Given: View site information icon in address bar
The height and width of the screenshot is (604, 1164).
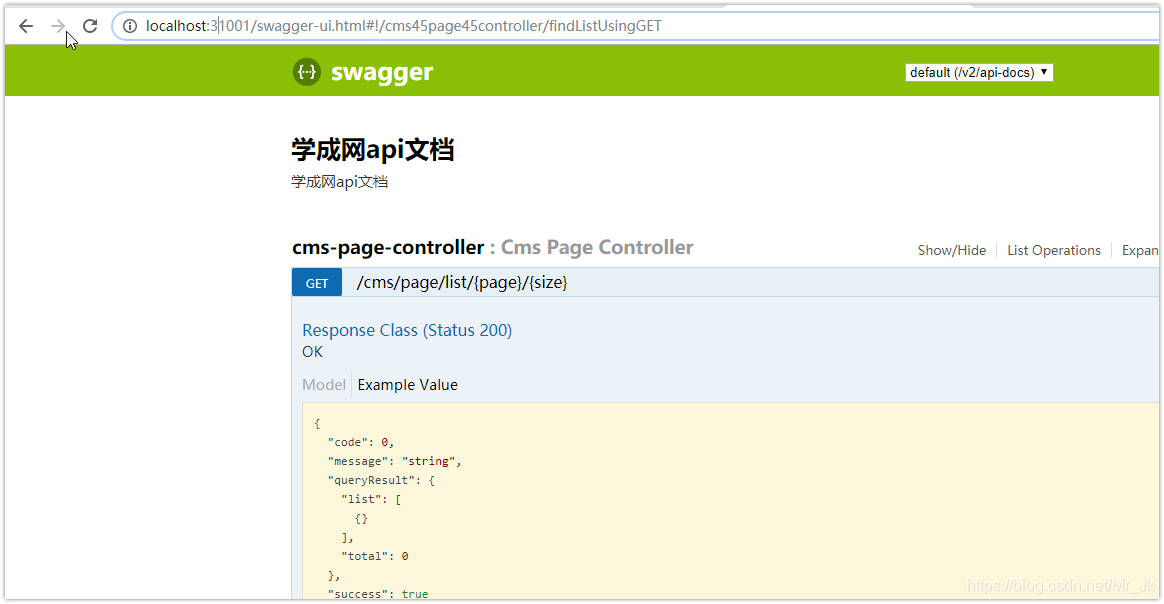Looking at the screenshot, I should tap(130, 26).
